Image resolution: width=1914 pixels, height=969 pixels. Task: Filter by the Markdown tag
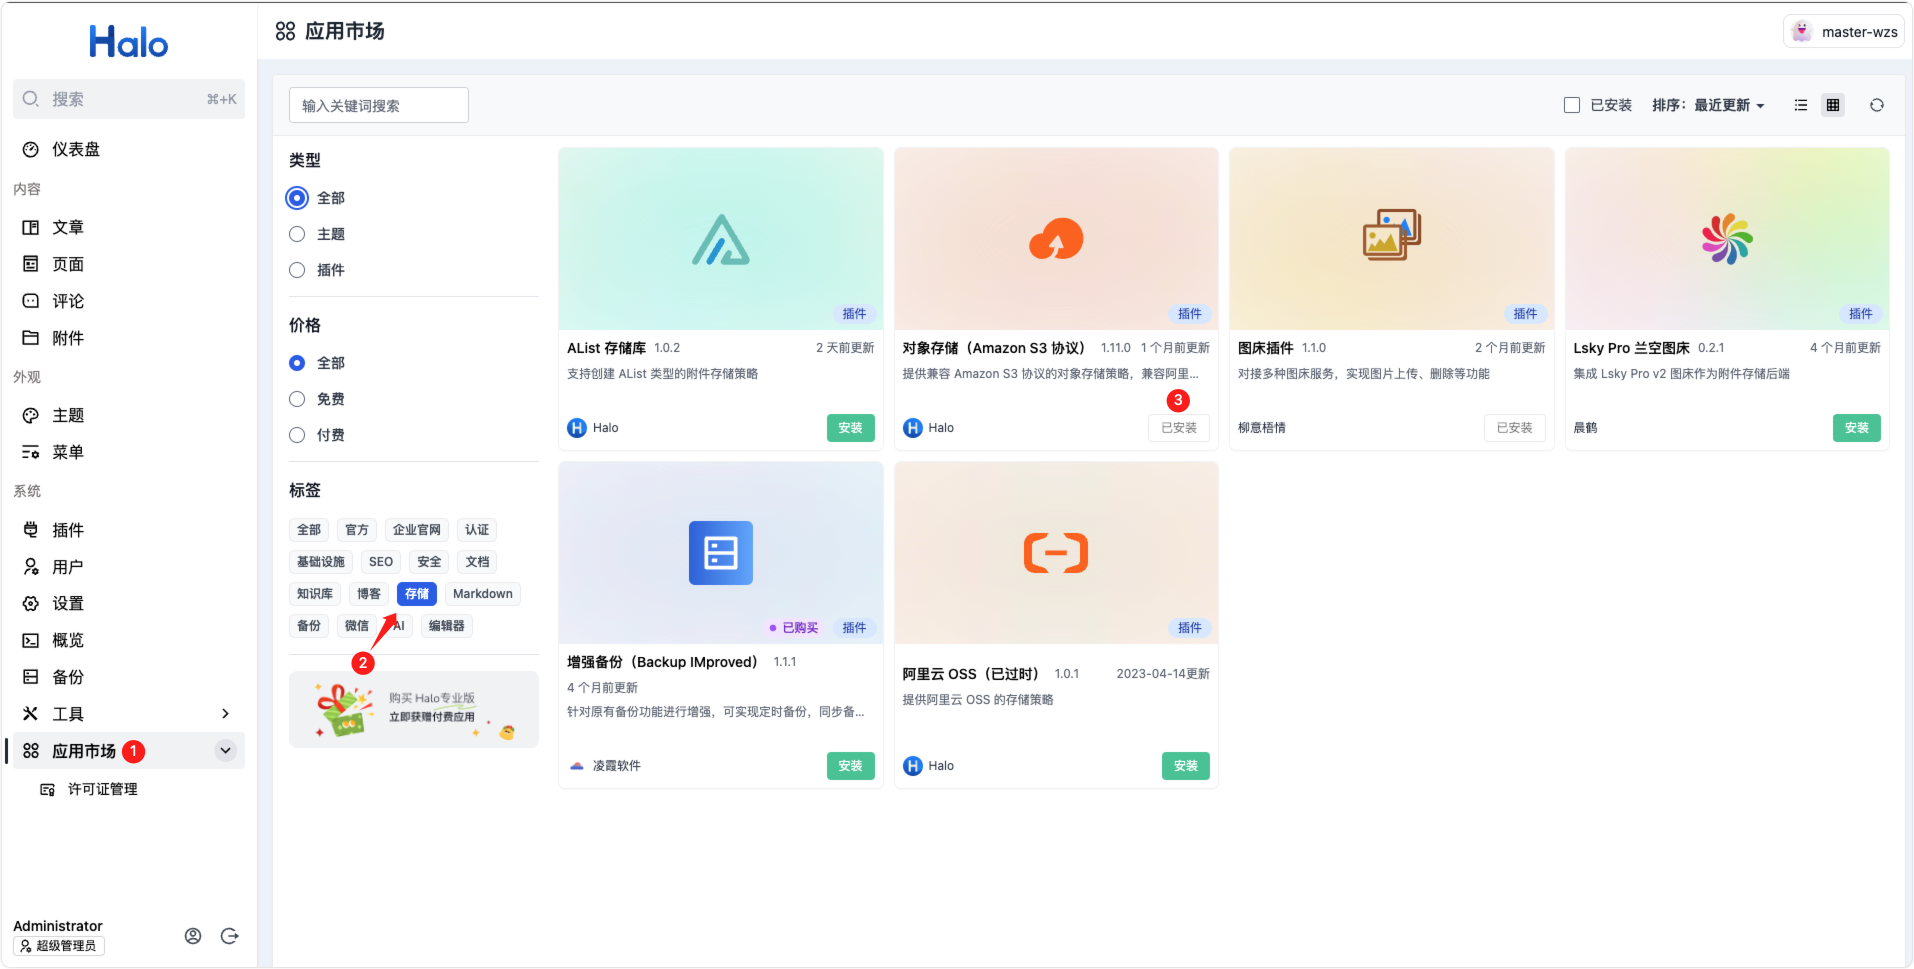[x=483, y=594]
